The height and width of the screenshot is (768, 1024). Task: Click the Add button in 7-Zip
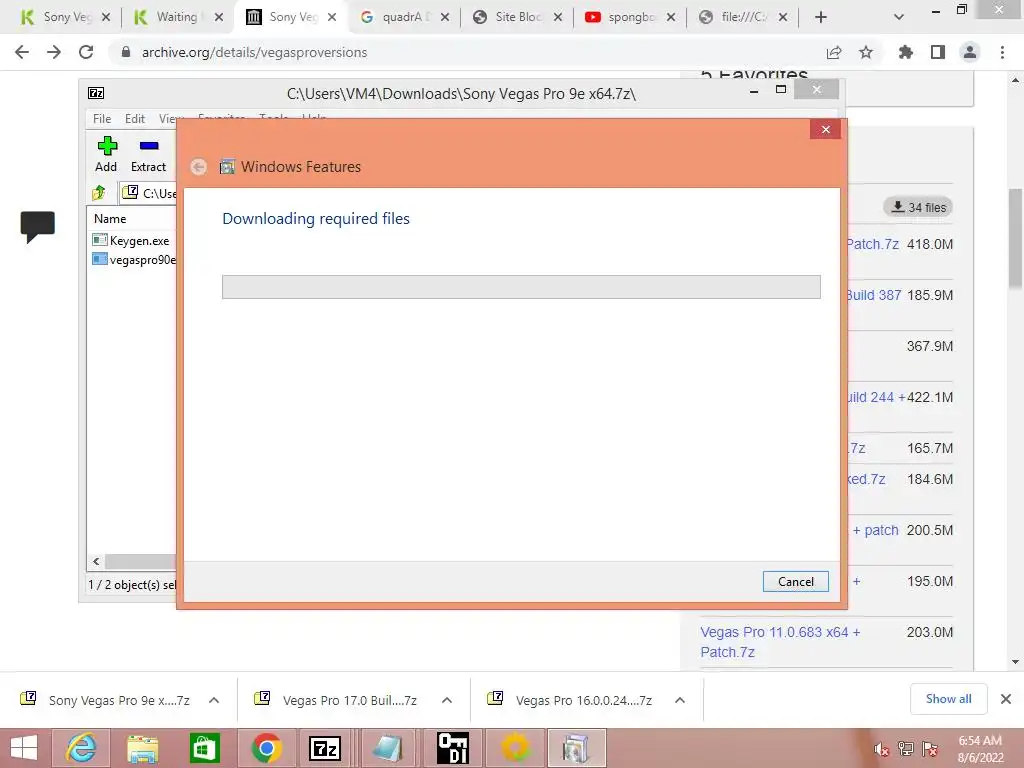(106, 155)
